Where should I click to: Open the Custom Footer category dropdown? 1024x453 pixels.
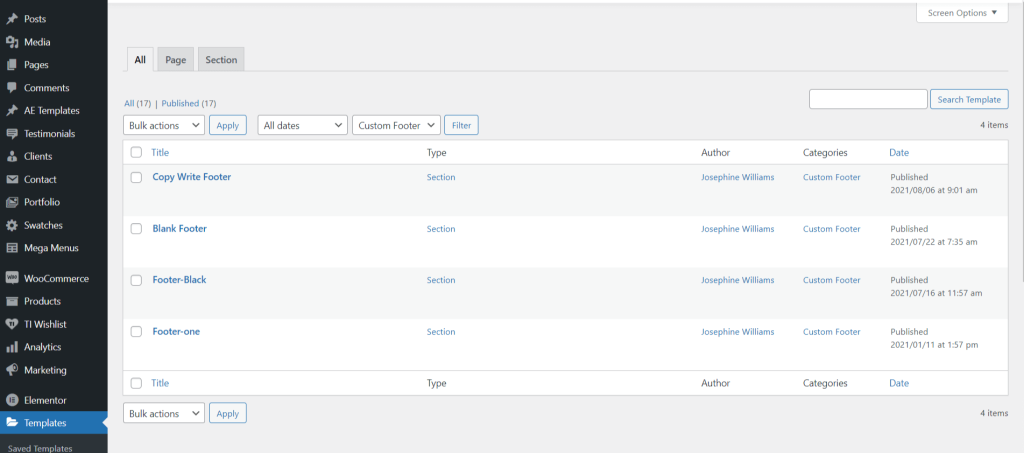pos(396,125)
